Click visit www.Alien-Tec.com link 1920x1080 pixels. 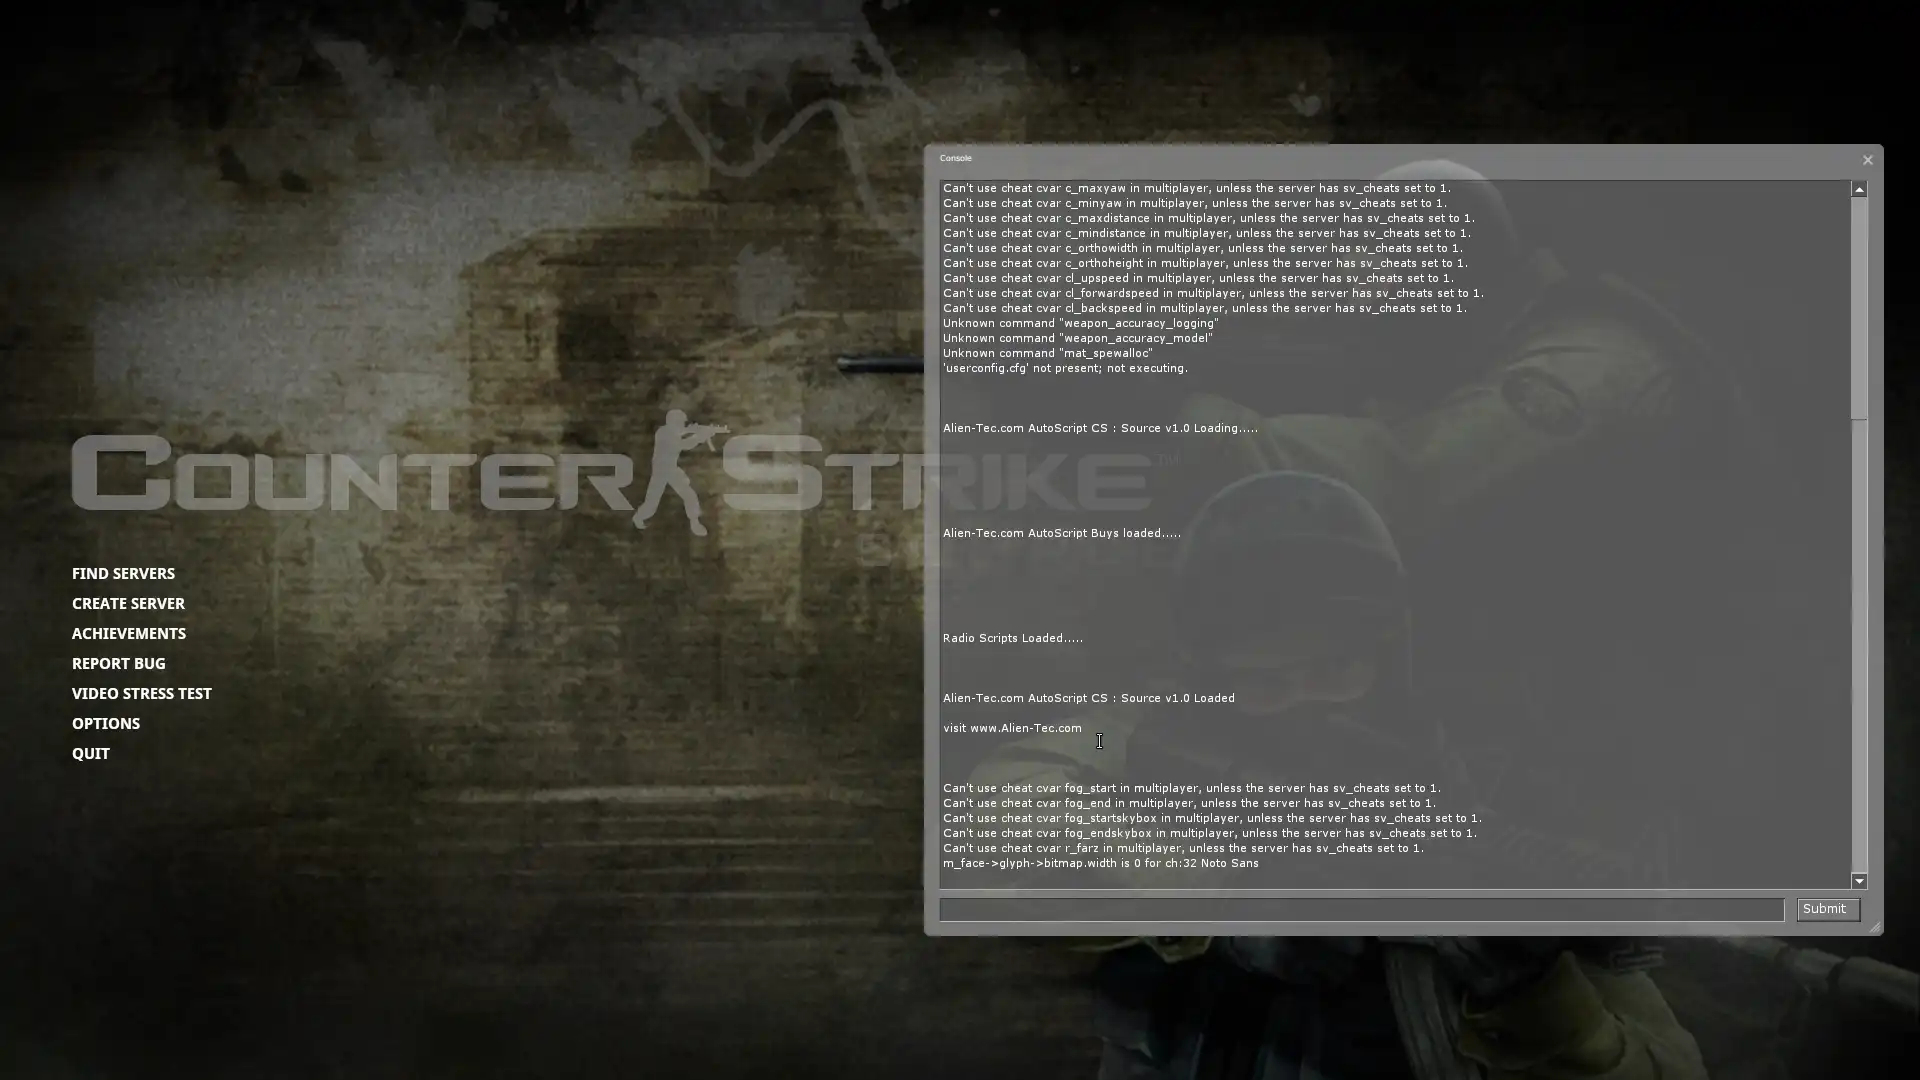pyautogui.click(x=1013, y=727)
